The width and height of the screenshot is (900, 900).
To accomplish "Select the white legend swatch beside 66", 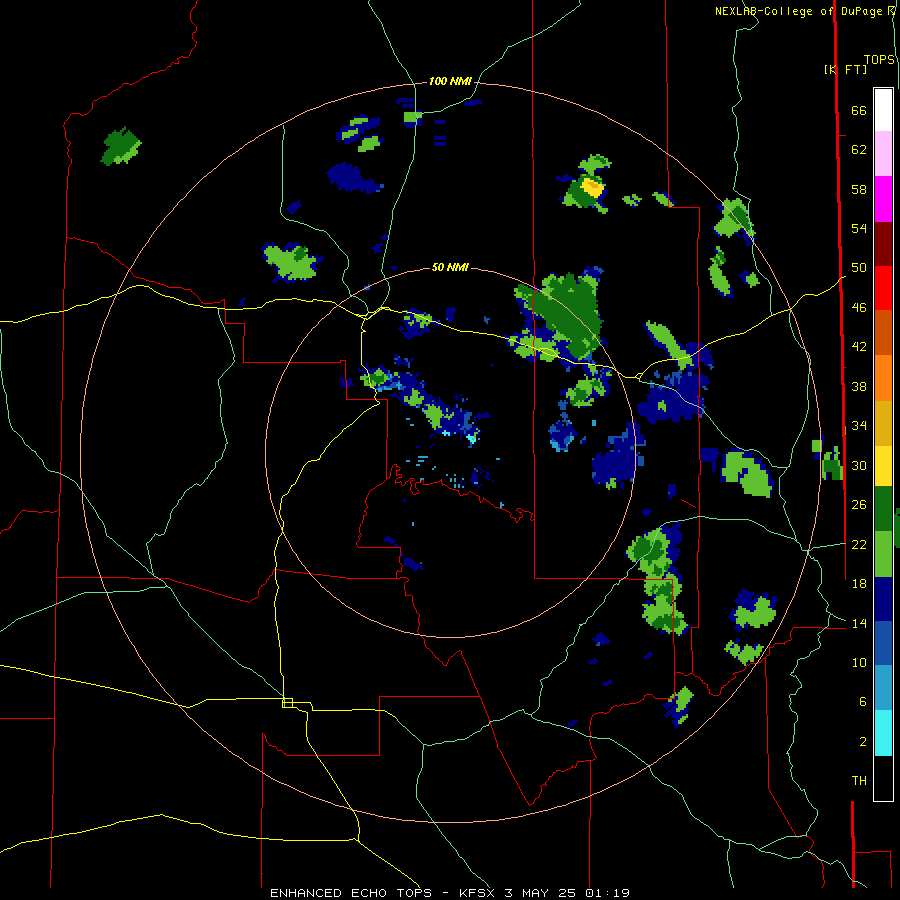I will (883, 110).
